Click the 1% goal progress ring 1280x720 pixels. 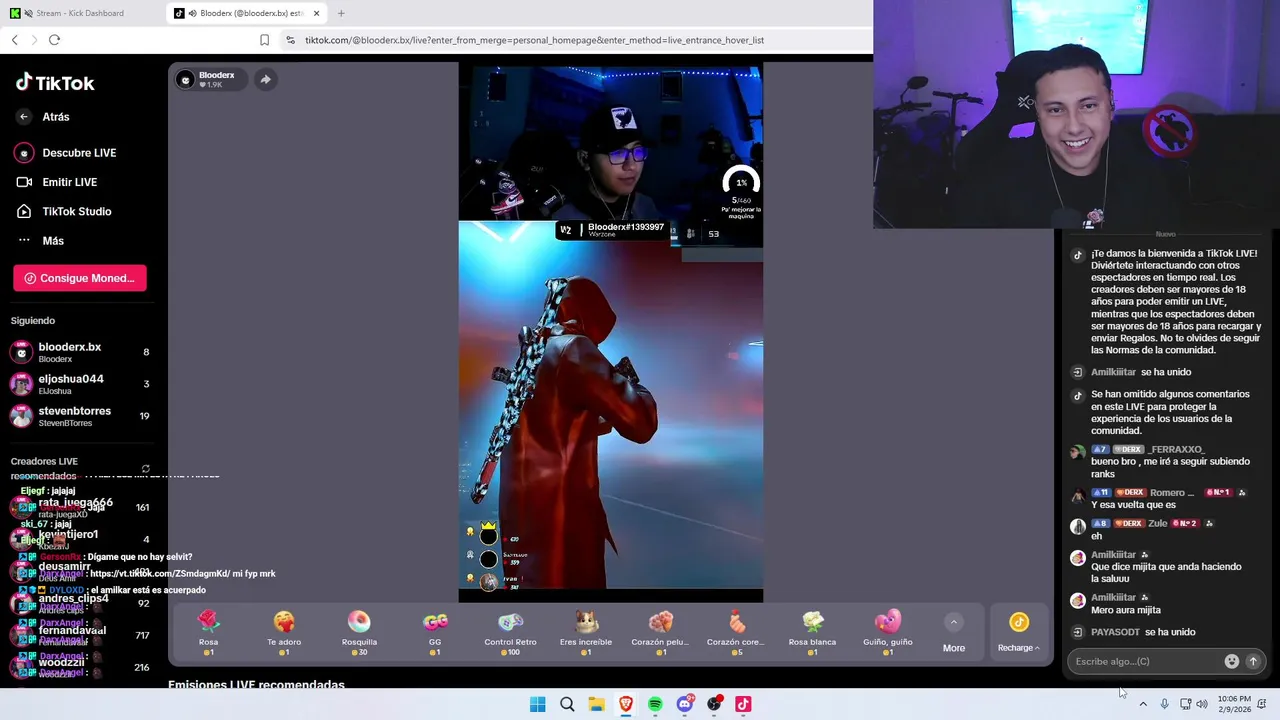point(741,182)
